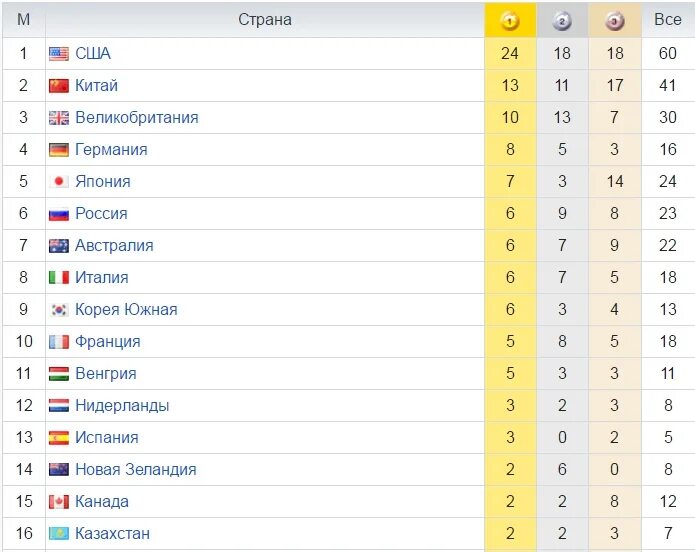Click the Kazakhstan flag icon
Image resolution: width=695 pixels, height=552 pixels.
click(59, 533)
